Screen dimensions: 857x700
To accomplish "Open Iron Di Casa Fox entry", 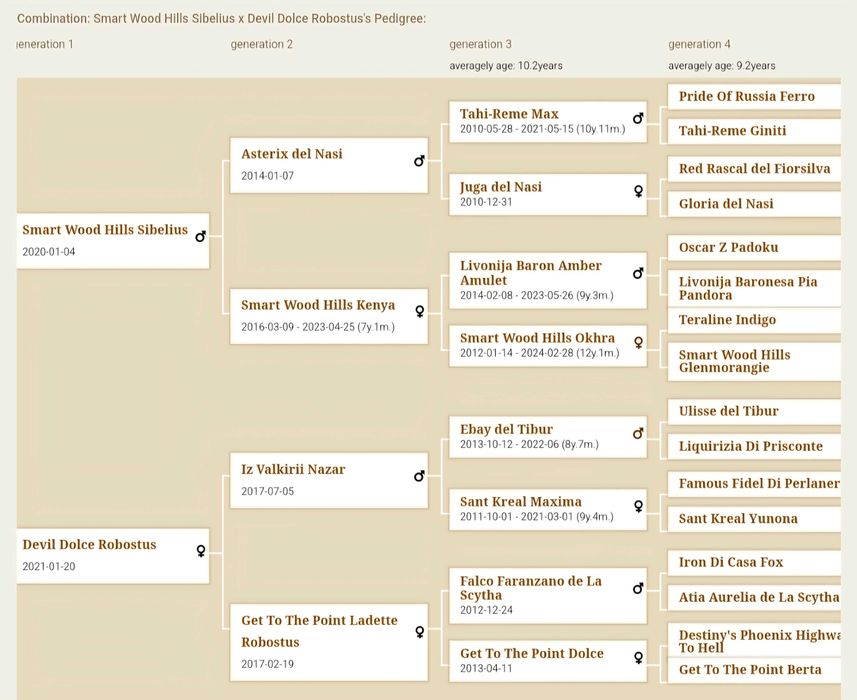I will pyautogui.click(x=731, y=562).
